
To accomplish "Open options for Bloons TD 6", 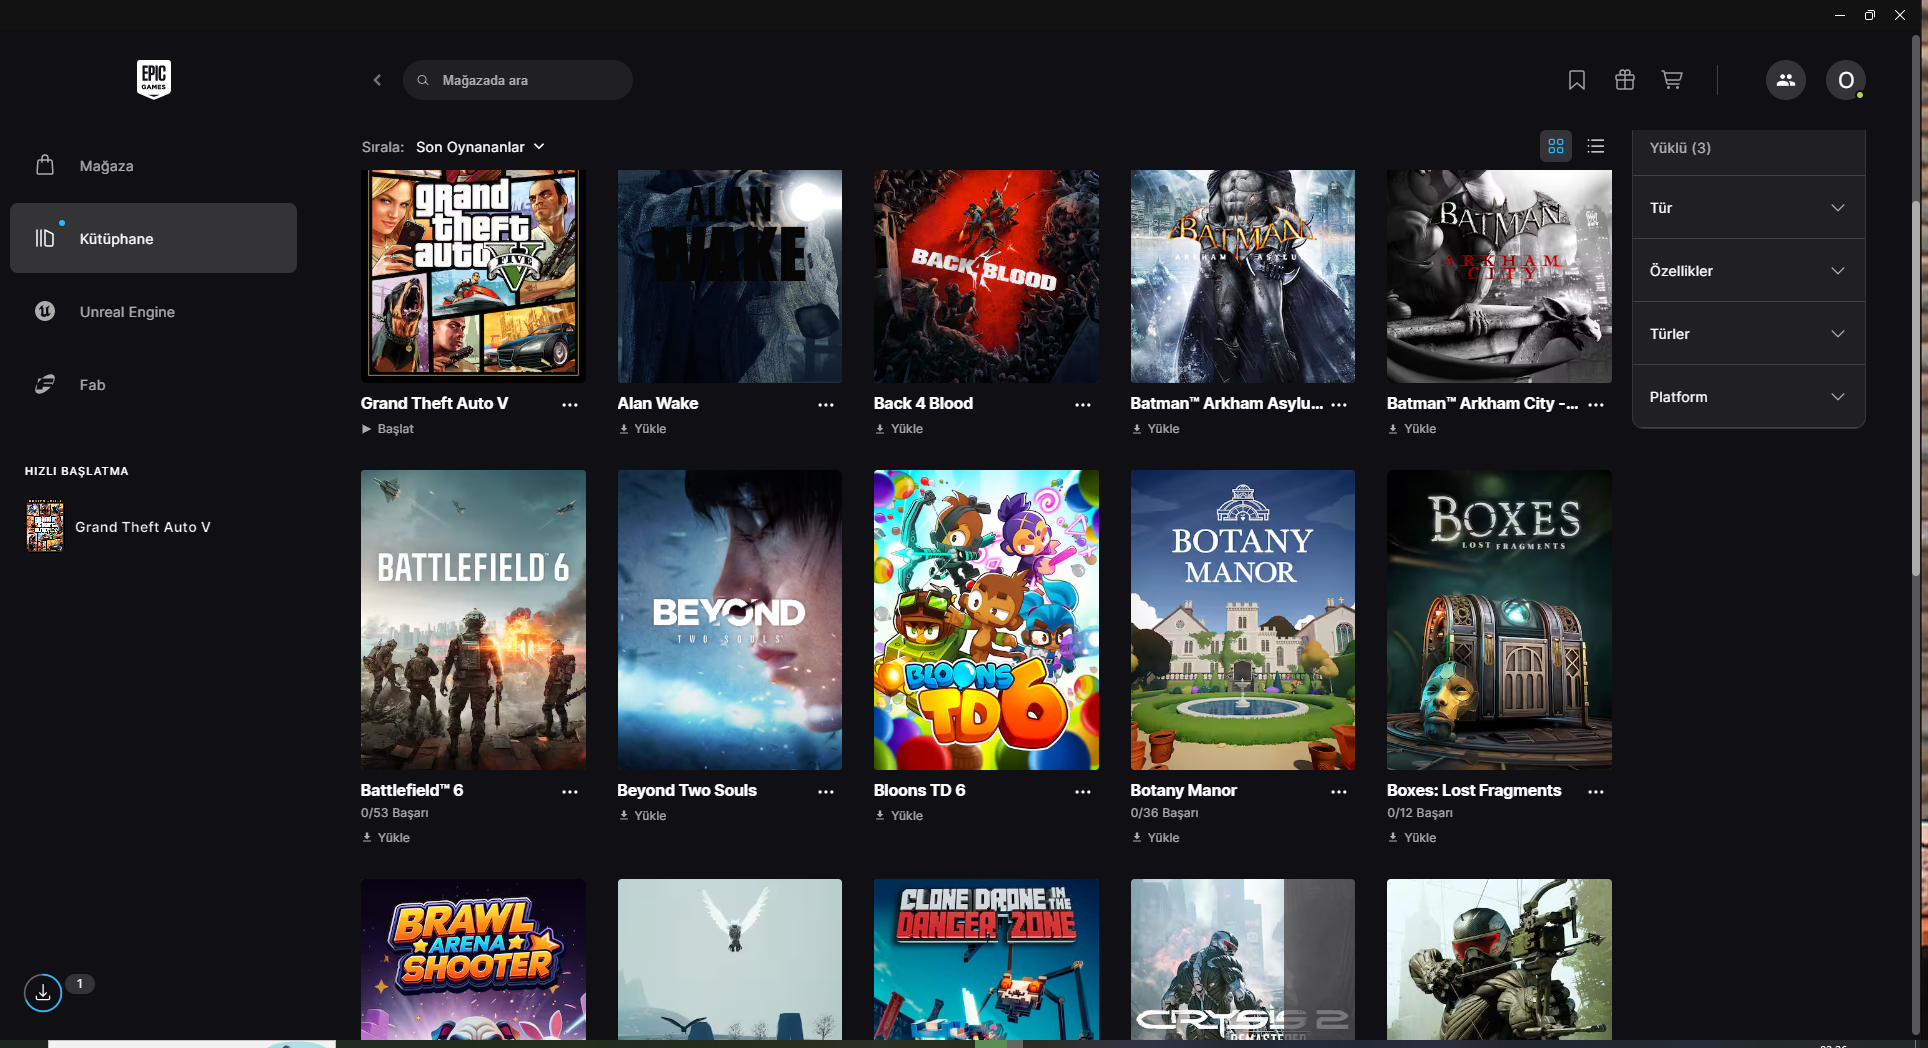I will click(1083, 791).
